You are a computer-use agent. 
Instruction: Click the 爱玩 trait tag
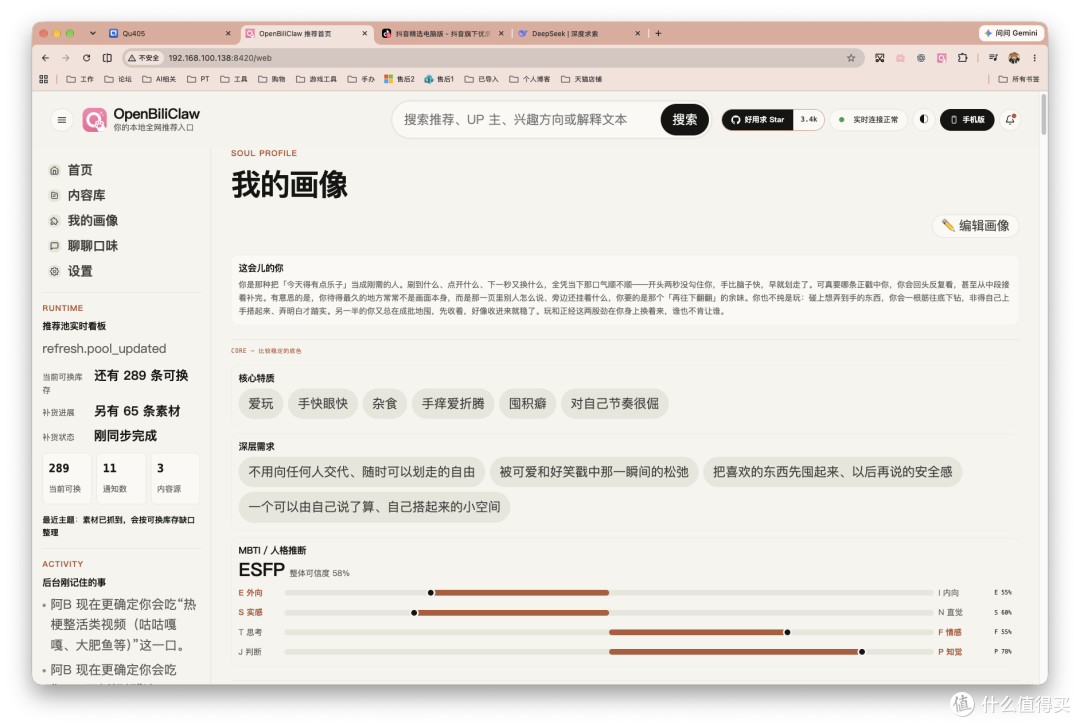click(x=261, y=404)
